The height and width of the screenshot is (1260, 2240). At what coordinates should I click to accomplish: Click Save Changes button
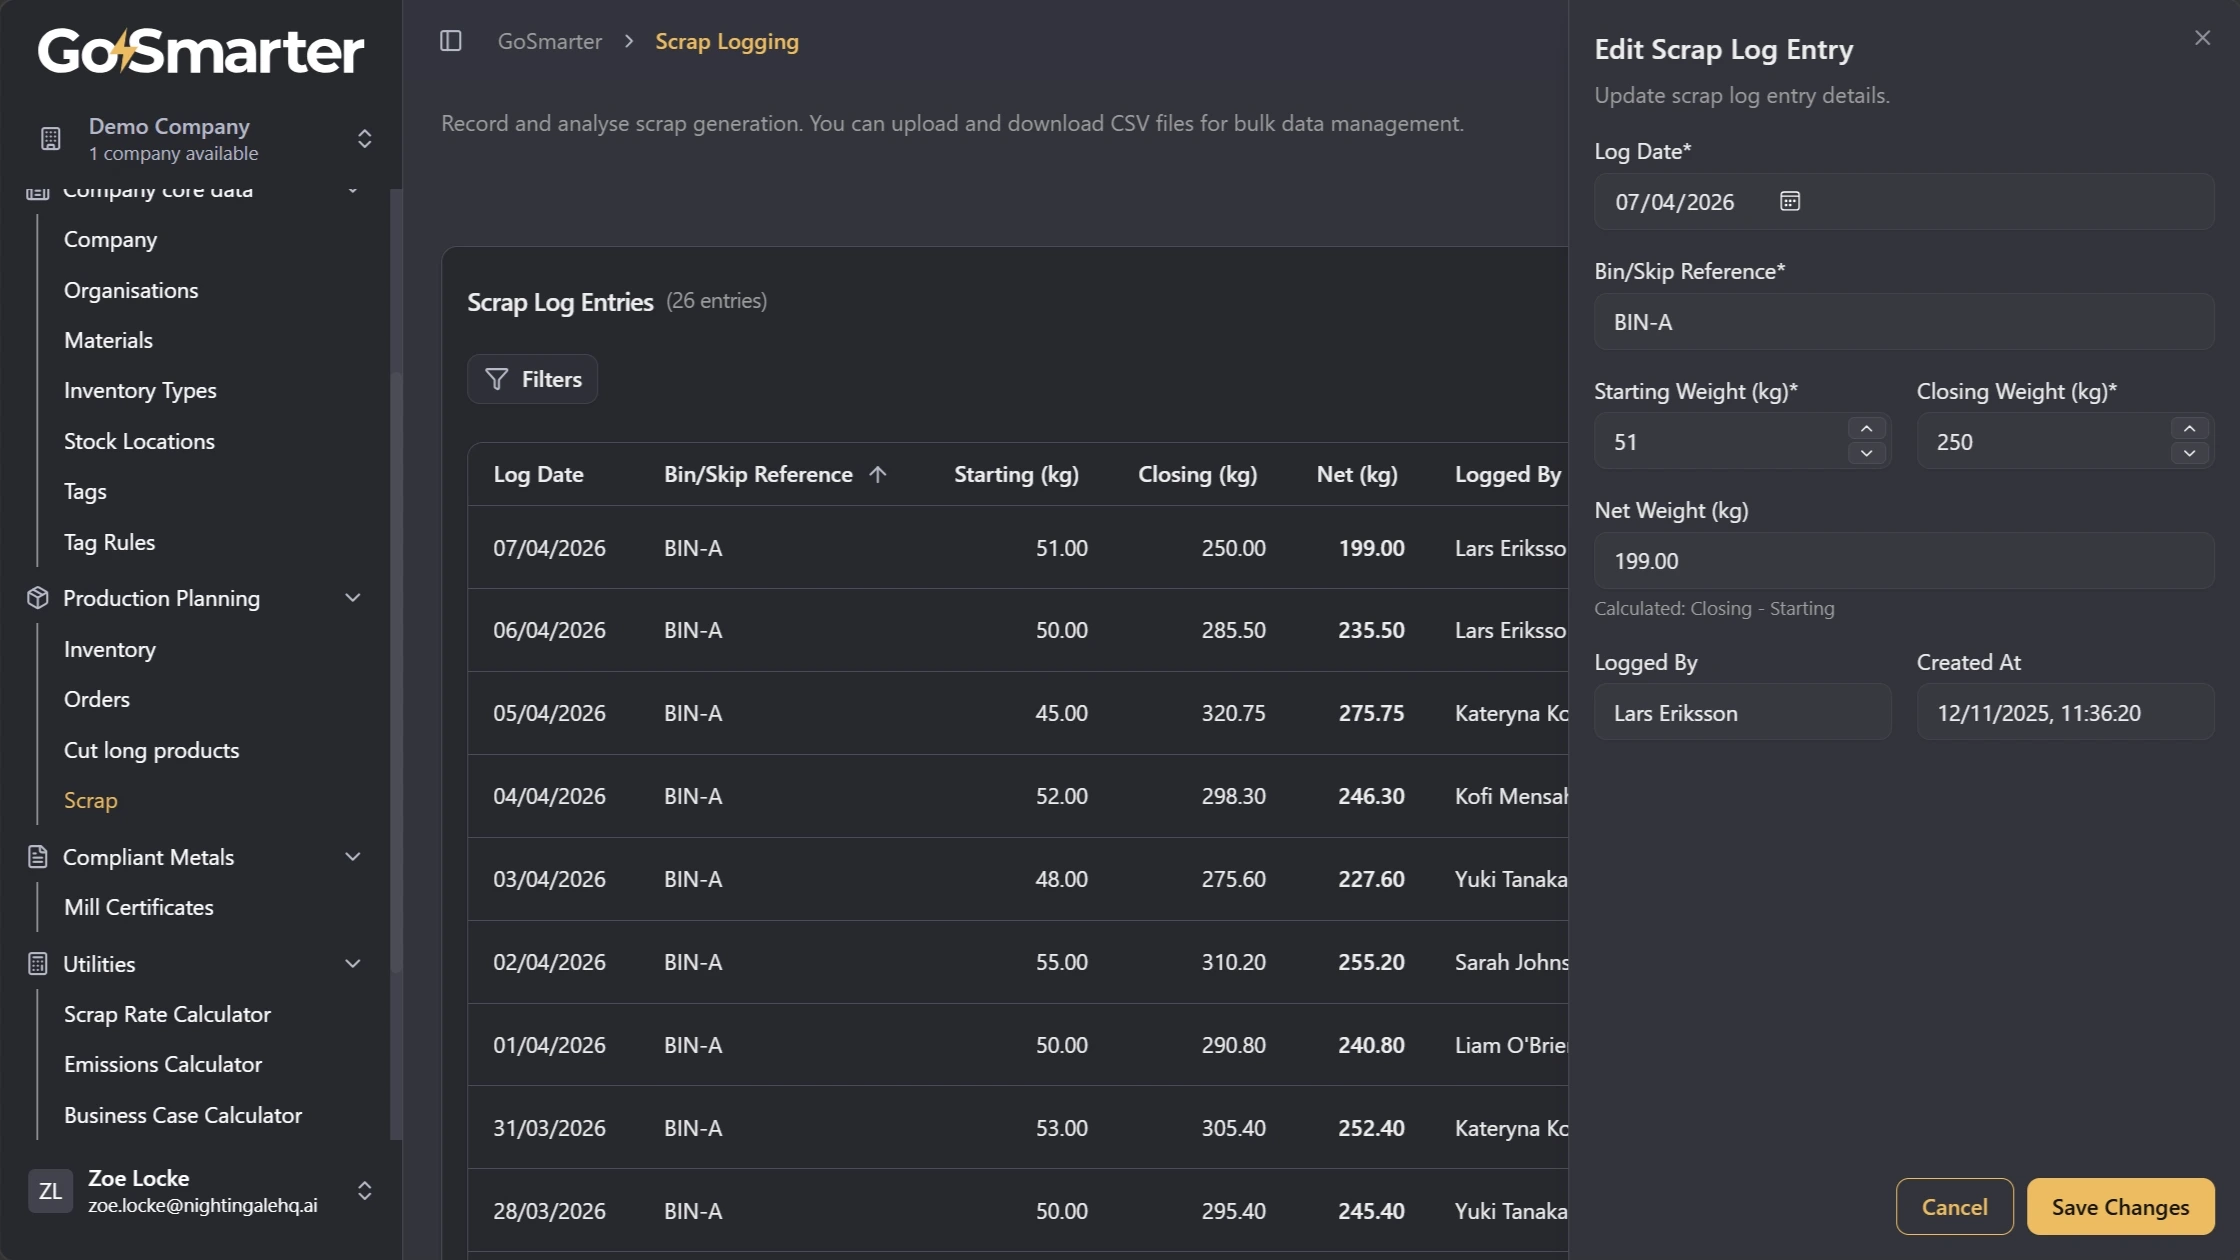(2120, 1207)
